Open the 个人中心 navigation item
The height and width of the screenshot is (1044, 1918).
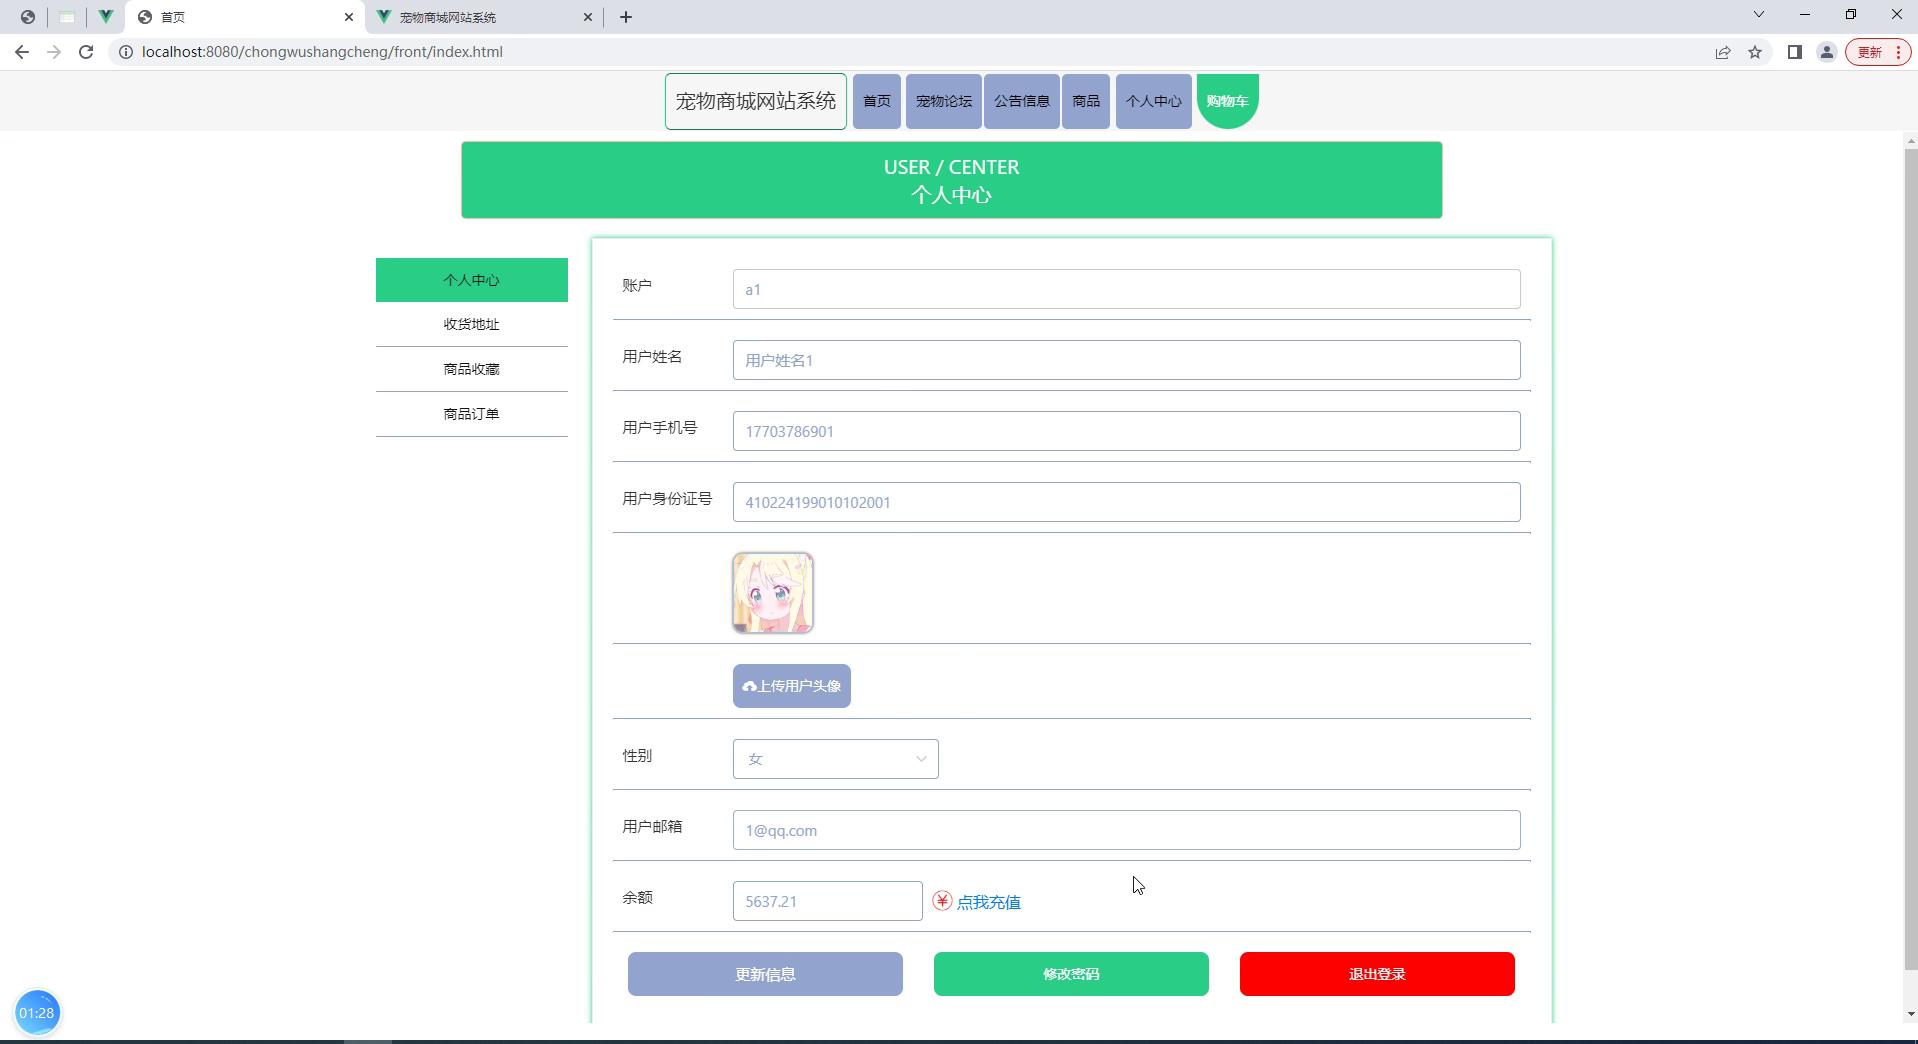pyautogui.click(x=1154, y=101)
